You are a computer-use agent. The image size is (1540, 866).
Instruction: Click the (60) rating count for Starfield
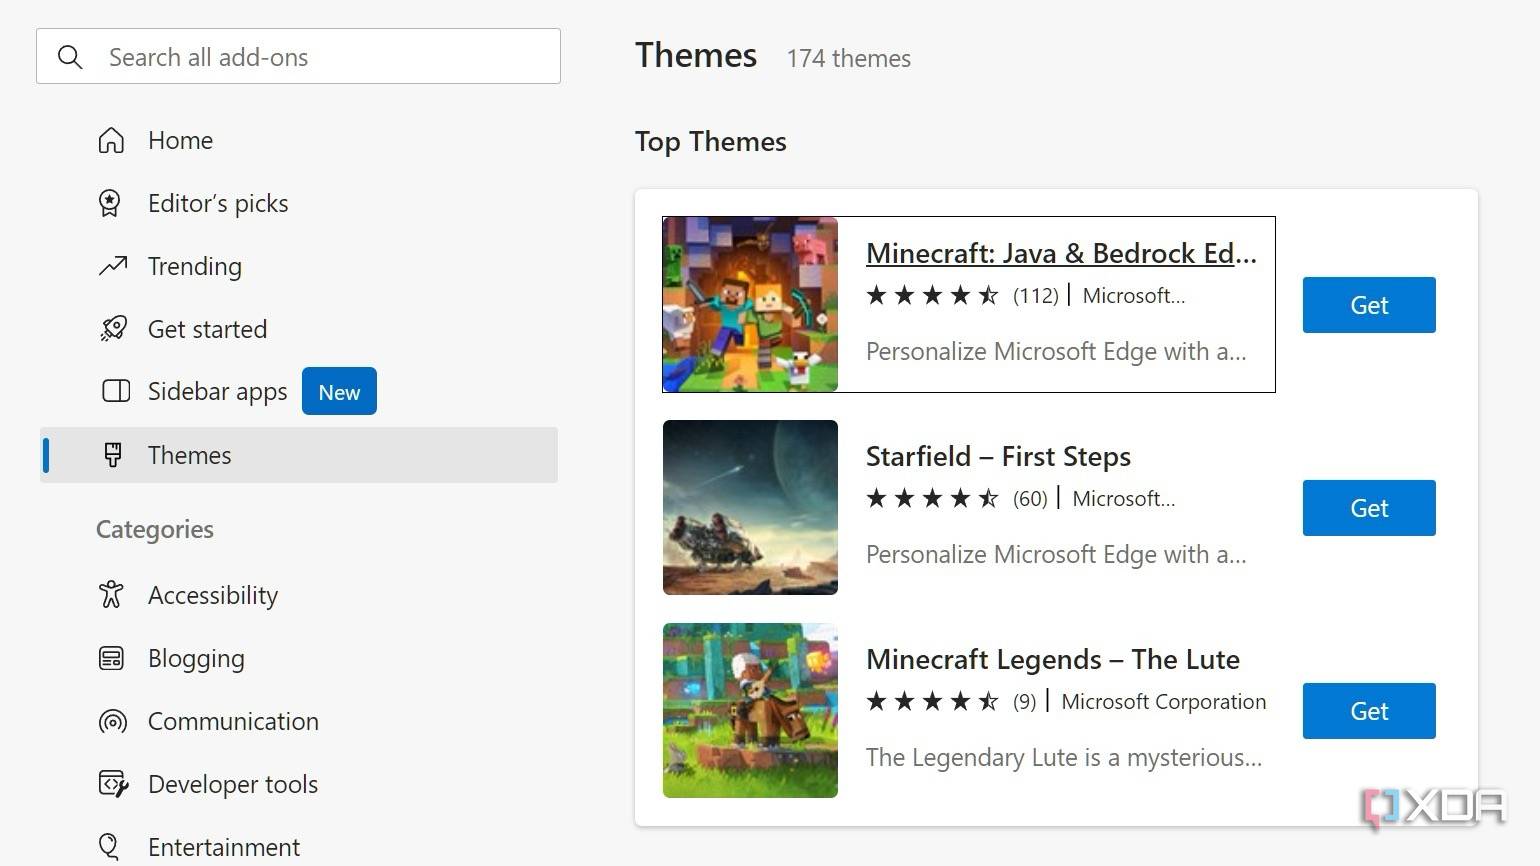pos(1030,499)
